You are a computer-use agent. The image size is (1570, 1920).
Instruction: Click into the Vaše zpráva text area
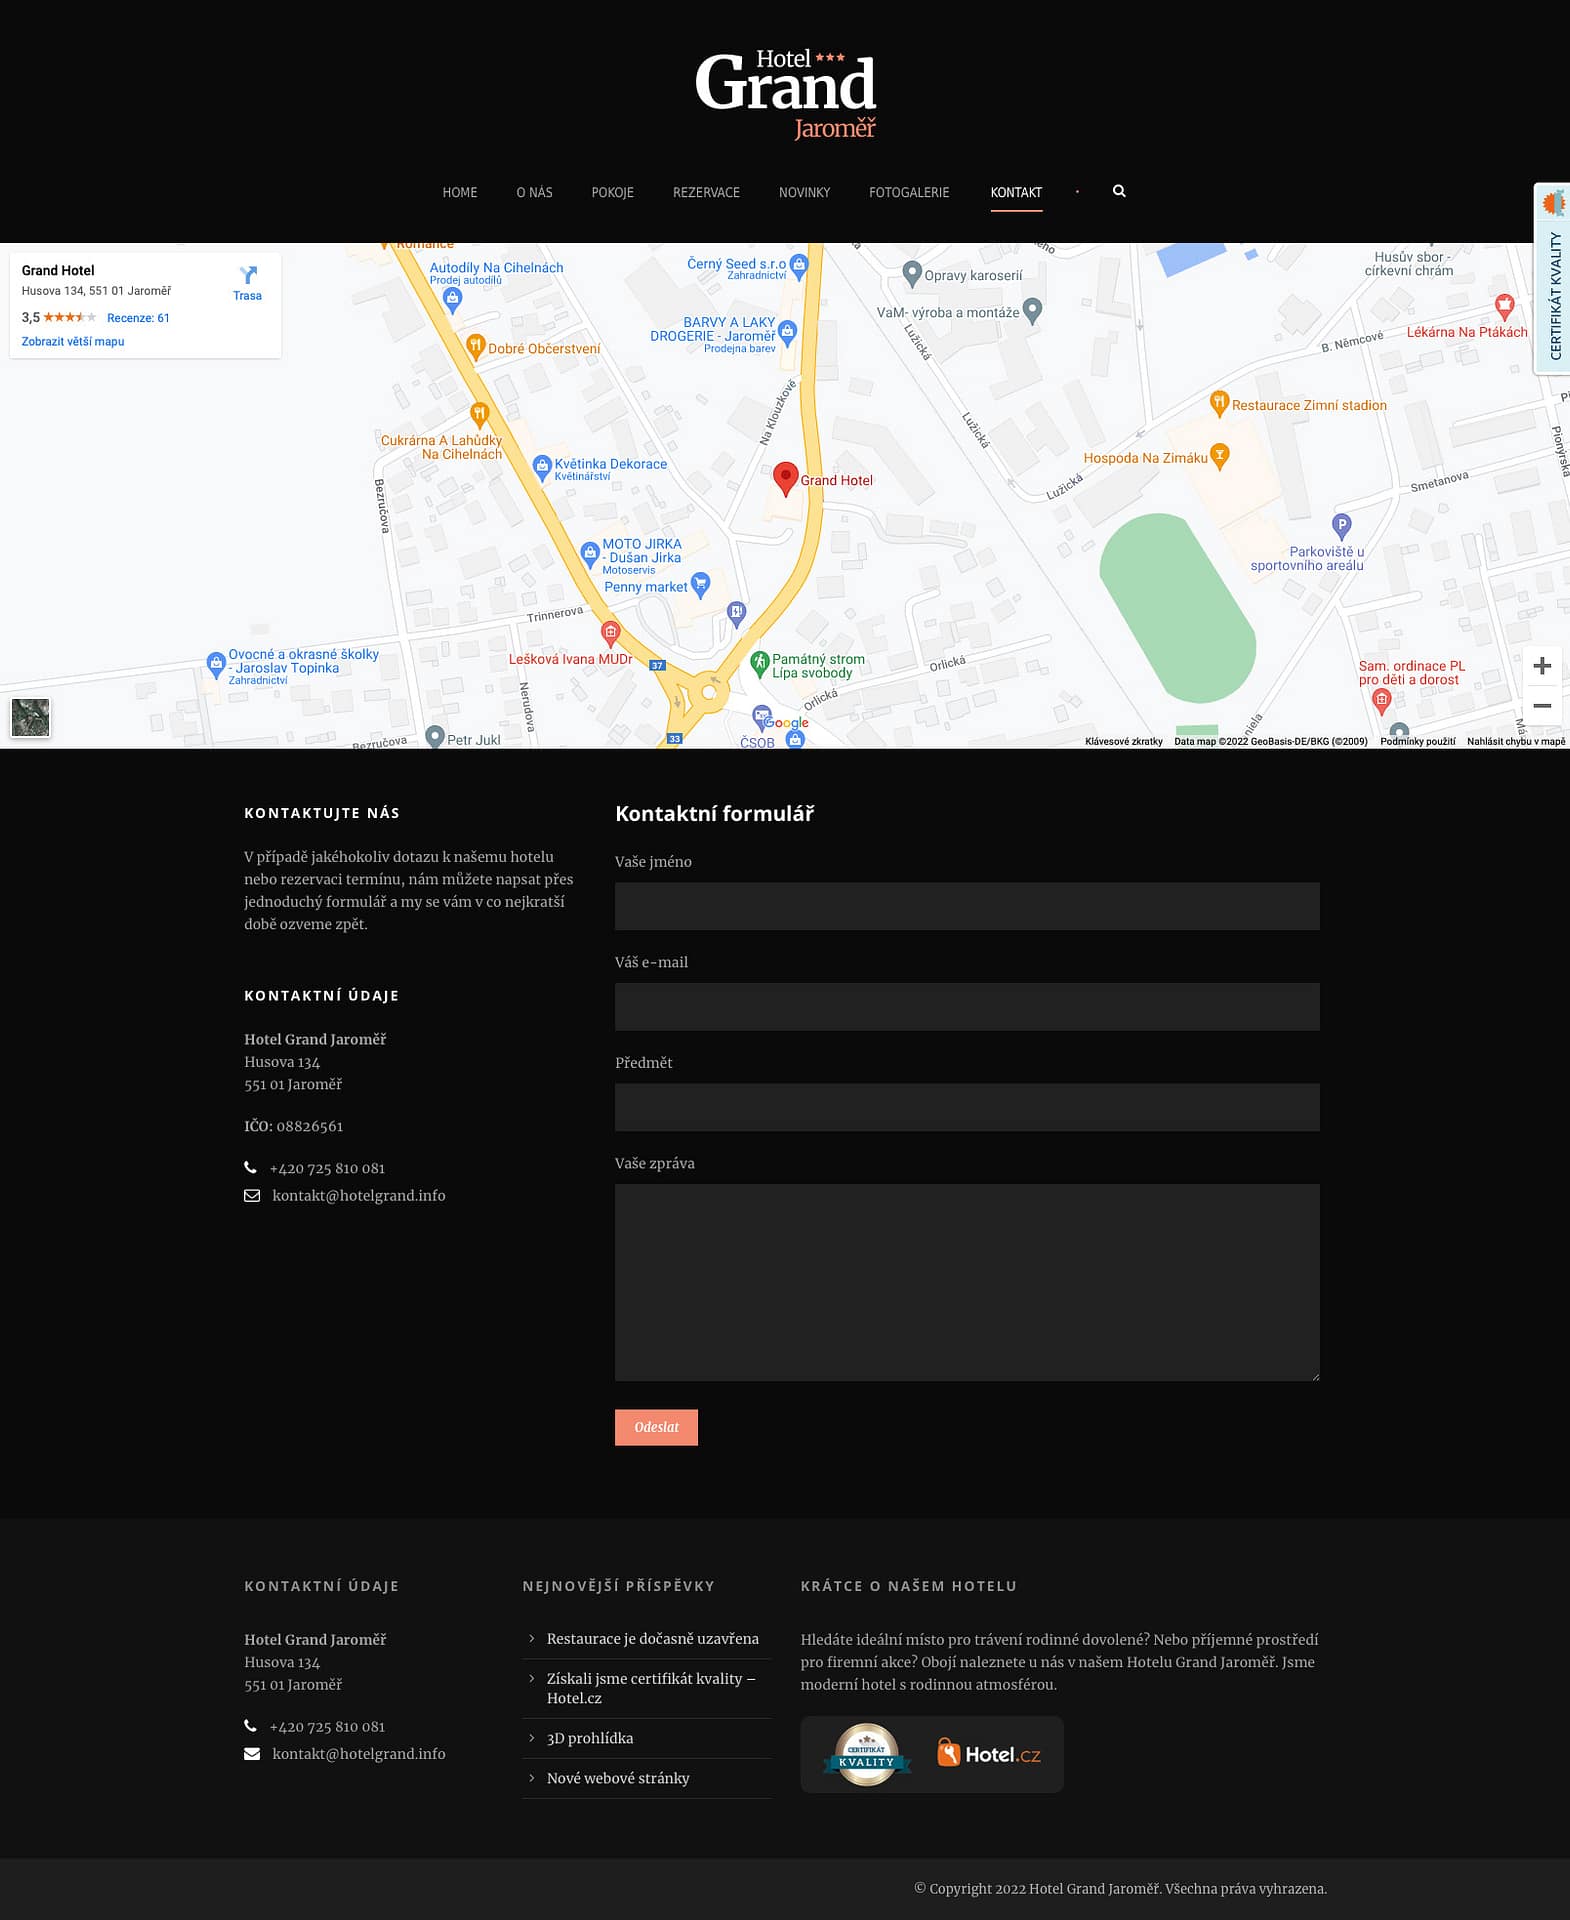pyautogui.click(x=966, y=1282)
